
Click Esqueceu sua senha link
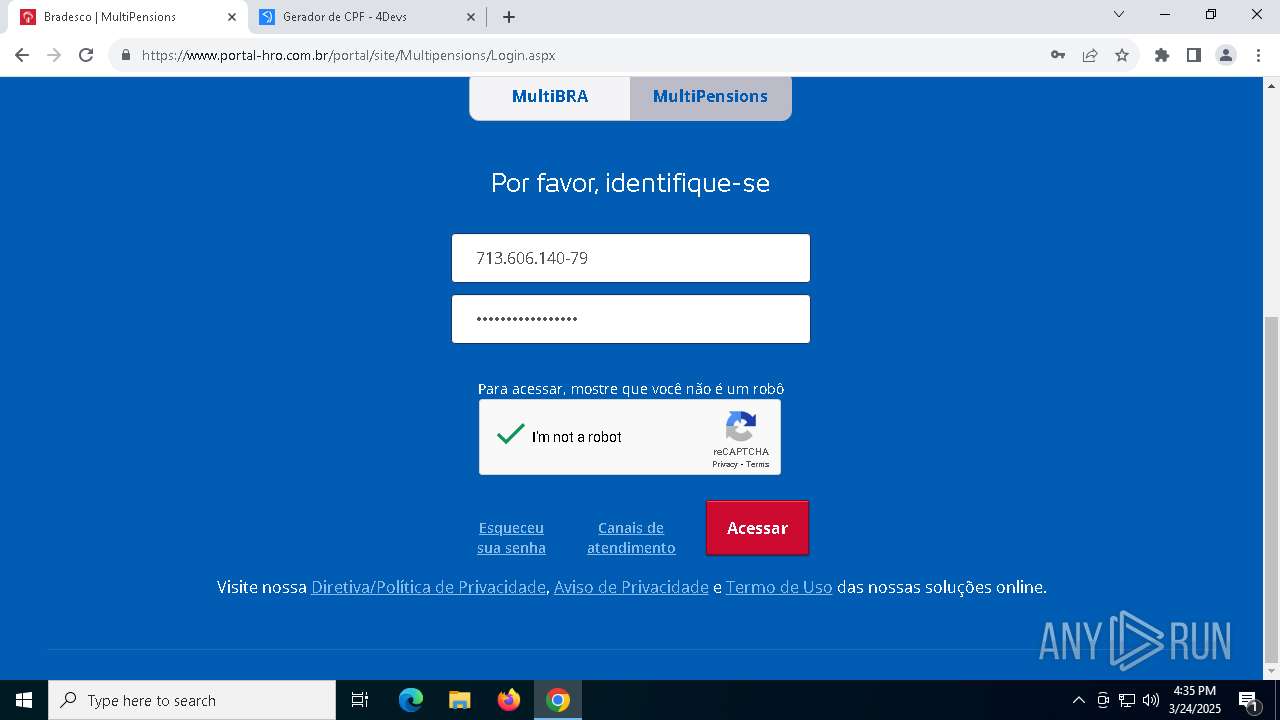coord(511,538)
